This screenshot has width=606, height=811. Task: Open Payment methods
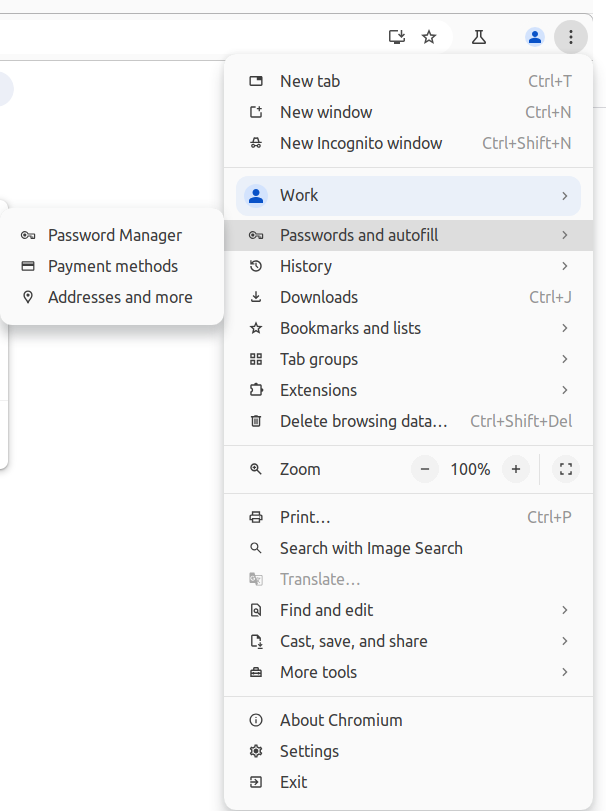coord(113,265)
